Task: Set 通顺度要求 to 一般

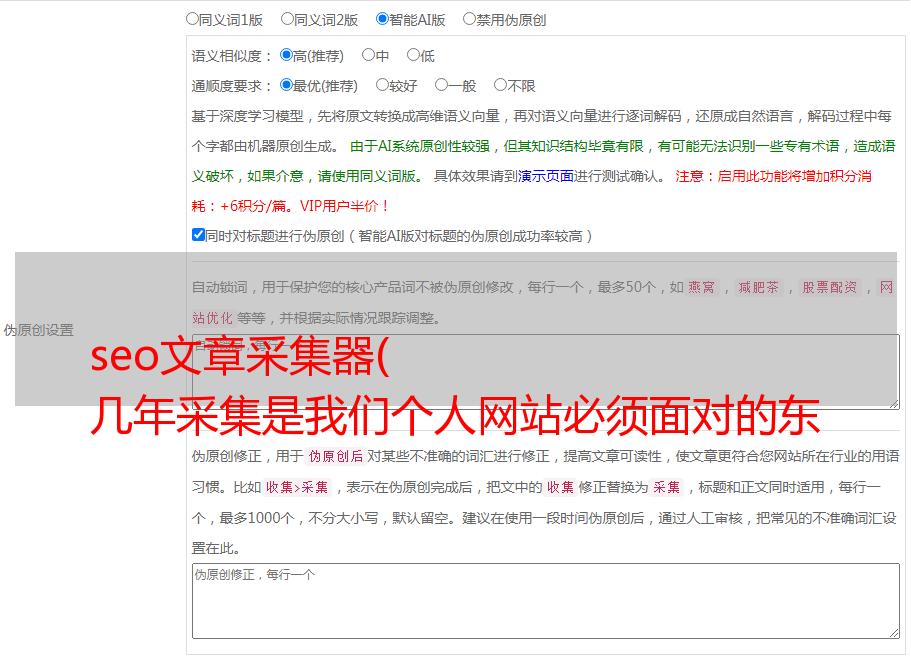Action: [442, 85]
